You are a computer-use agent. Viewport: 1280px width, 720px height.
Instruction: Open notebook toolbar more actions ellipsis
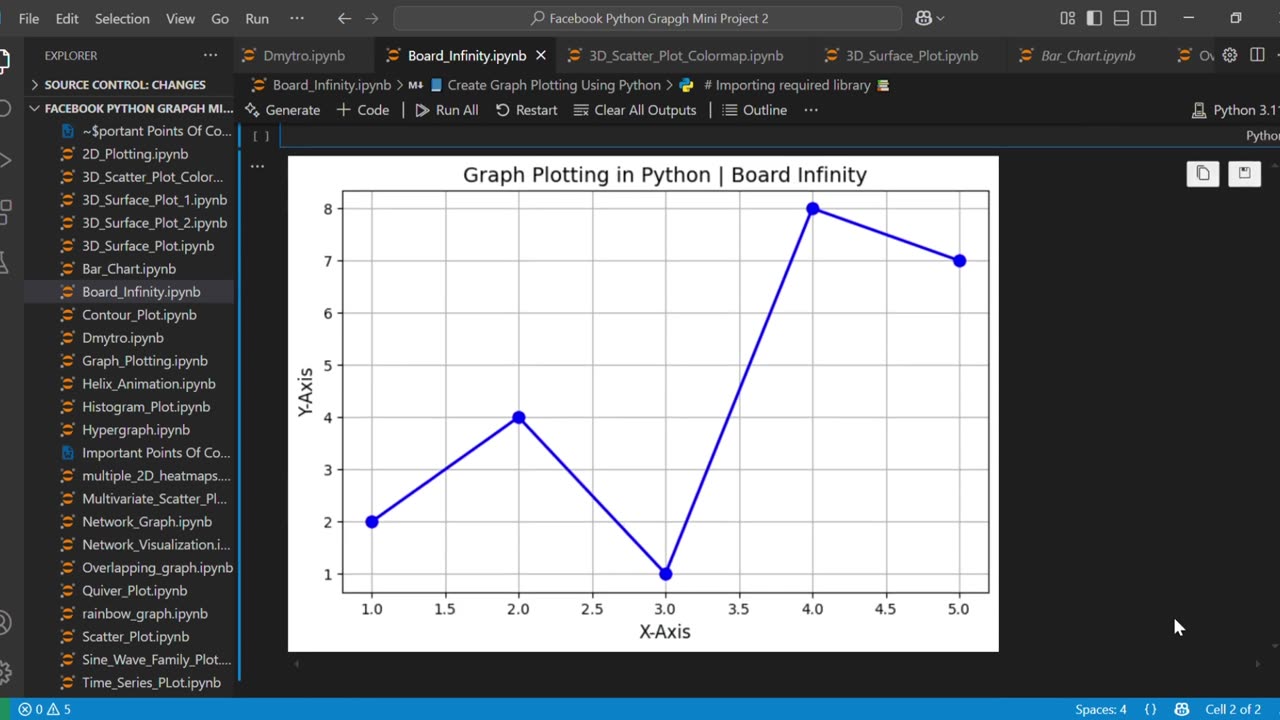(x=811, y=110)
